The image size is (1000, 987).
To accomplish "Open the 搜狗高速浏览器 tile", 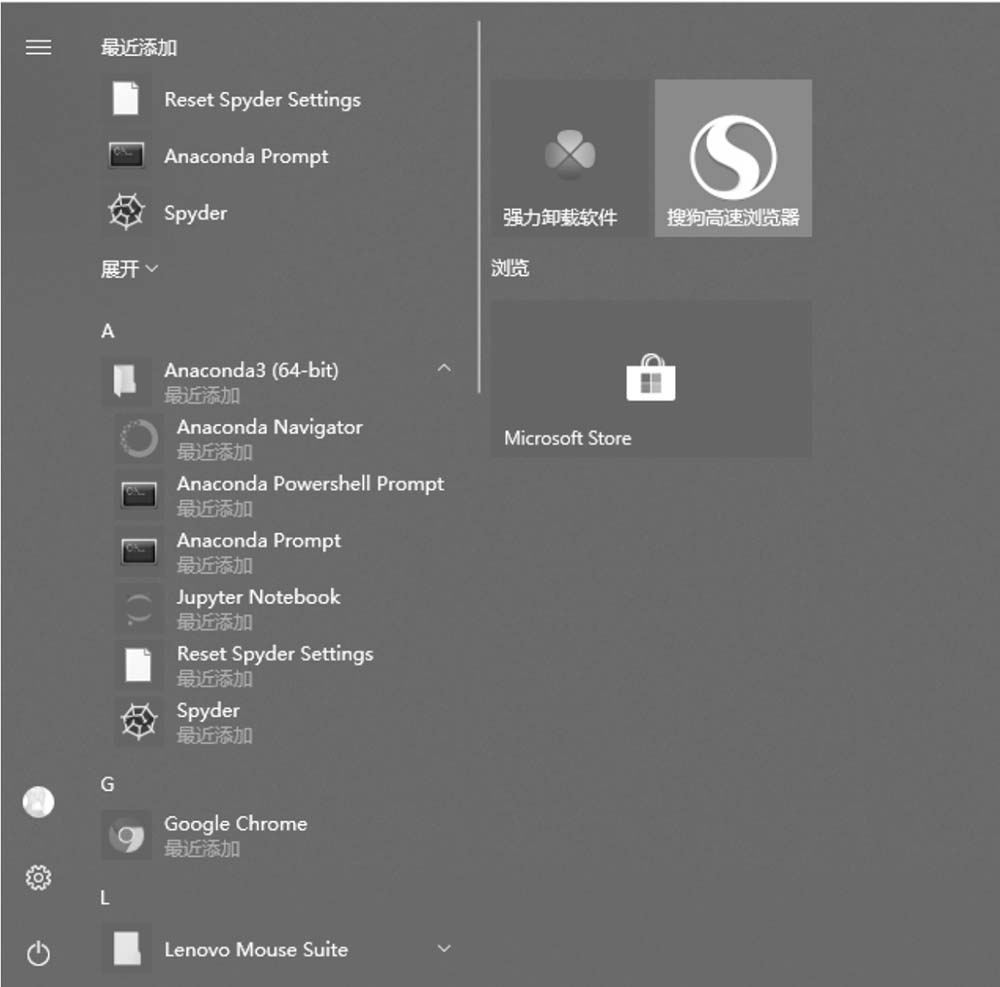I will pyautogui.click(x=733, y=158).
